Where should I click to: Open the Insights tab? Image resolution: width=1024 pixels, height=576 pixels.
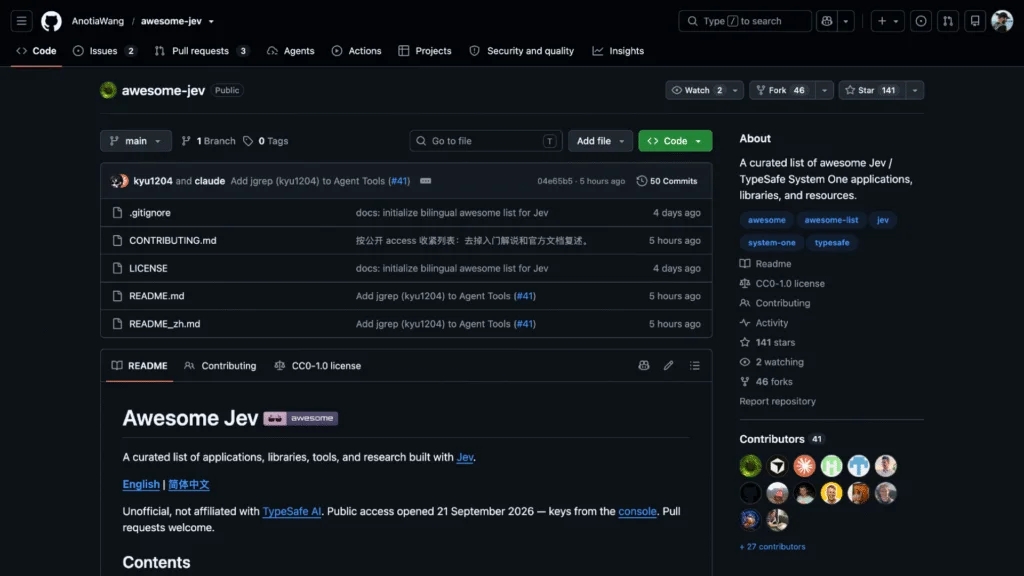pos(618,51)
